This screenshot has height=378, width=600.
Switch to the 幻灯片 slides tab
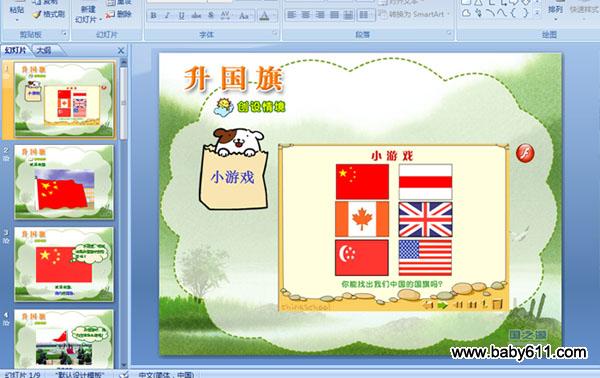pyautogui.click(x=16, y=50)
